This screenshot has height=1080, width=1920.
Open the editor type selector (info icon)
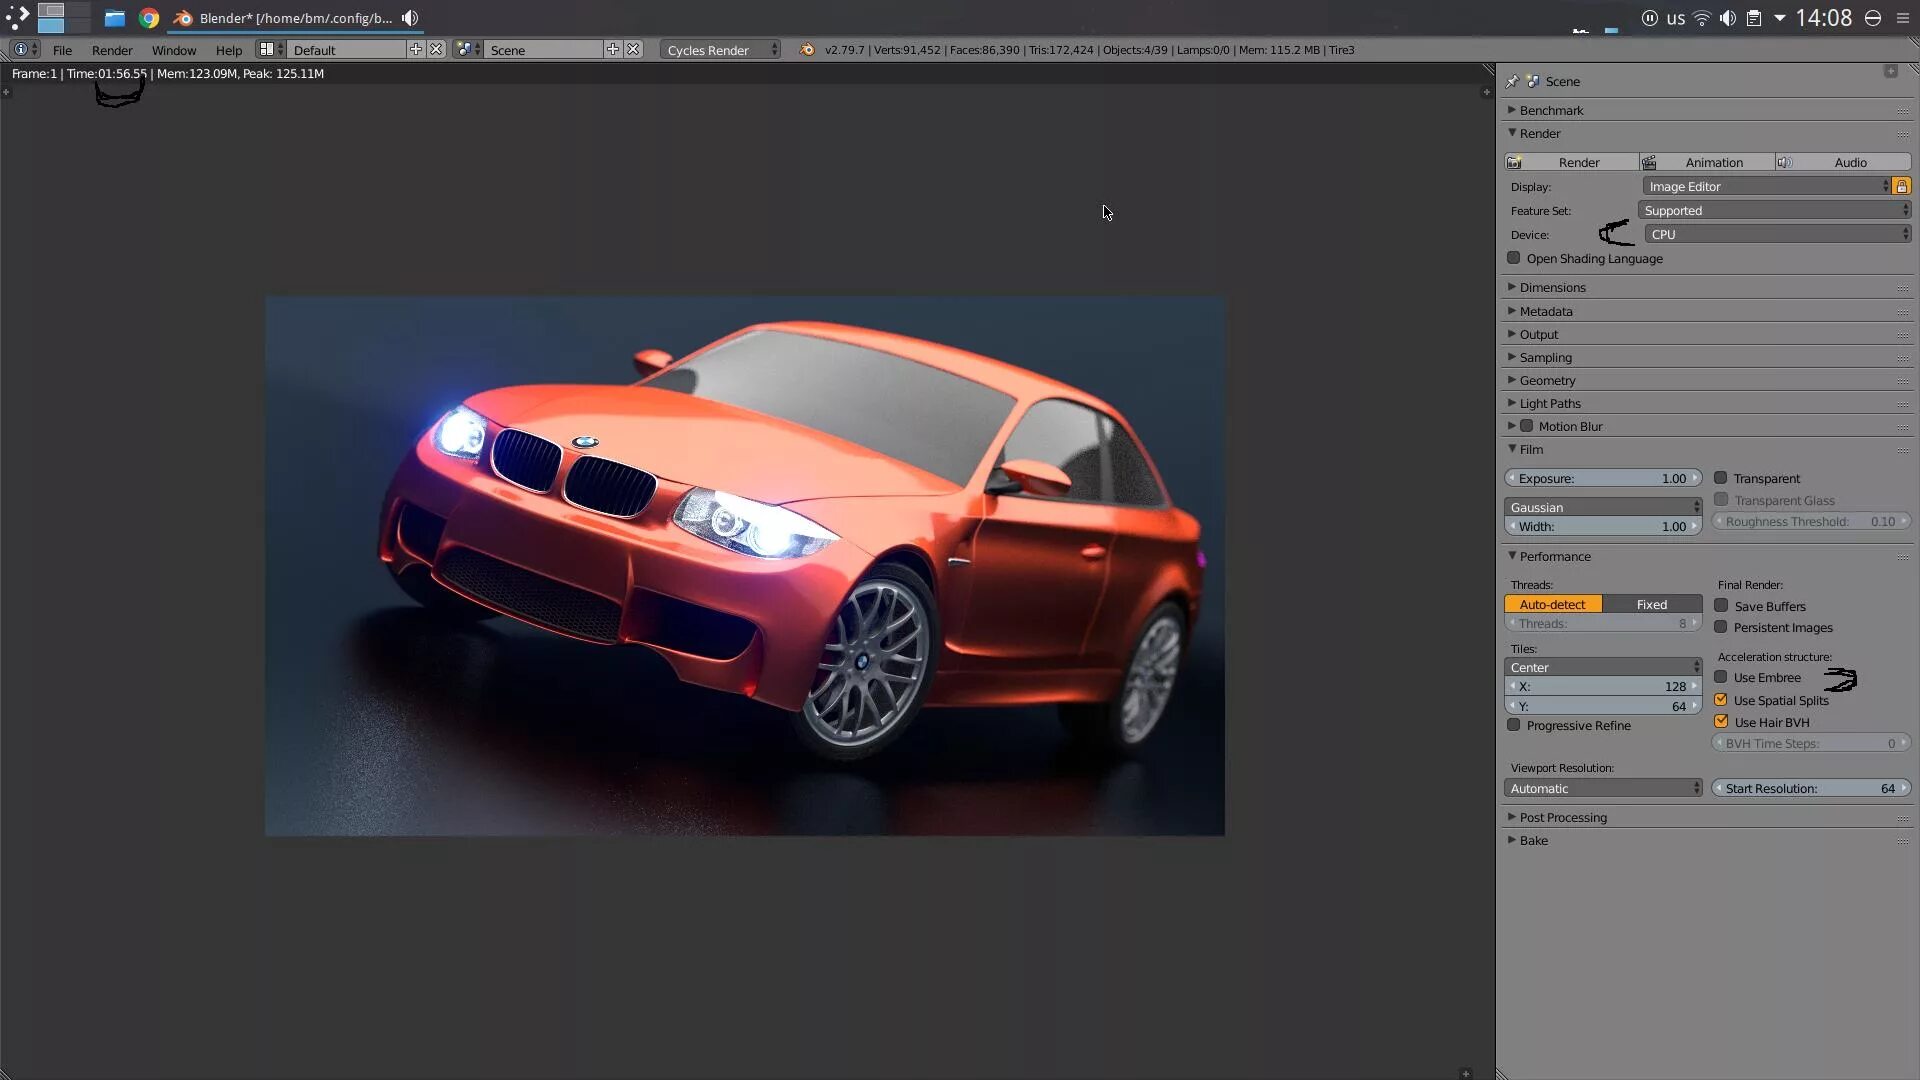pos(25,49)
